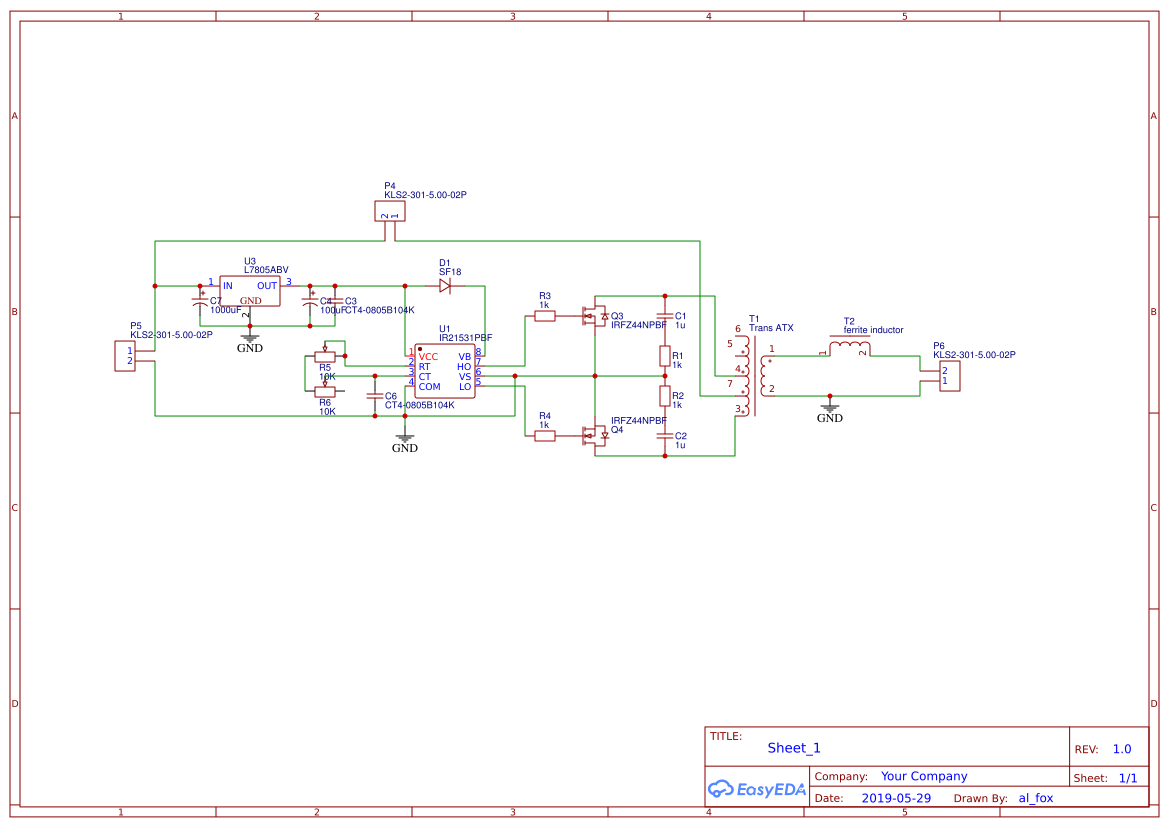Click the 'REV:' field label
Image resolution: width=1169 pixels, height=827 pixels.
point(1086,749)
